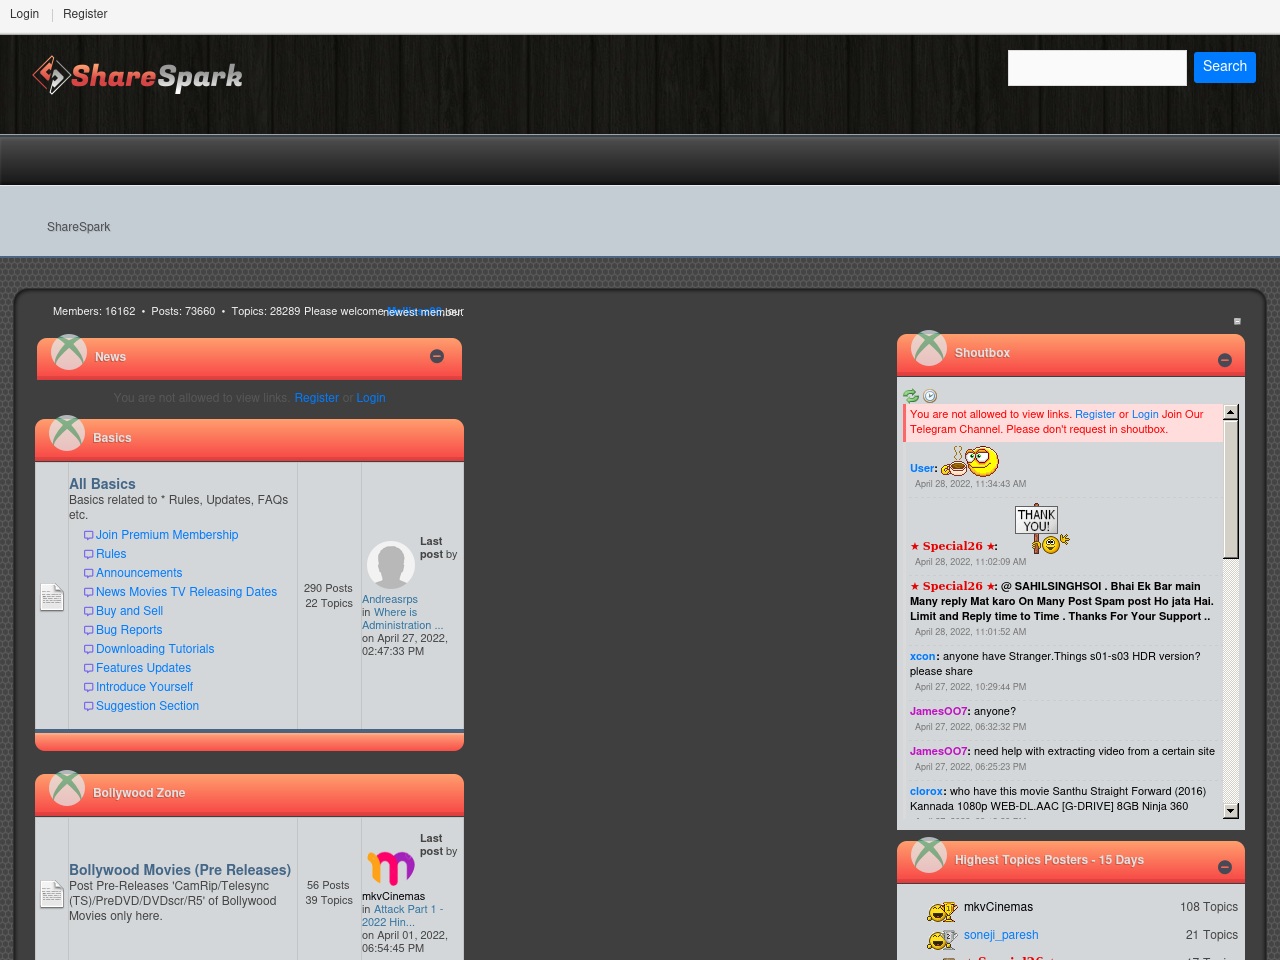
Task: Open soneji_paresh profile in top posters
Action: (x=1001, y=935)
